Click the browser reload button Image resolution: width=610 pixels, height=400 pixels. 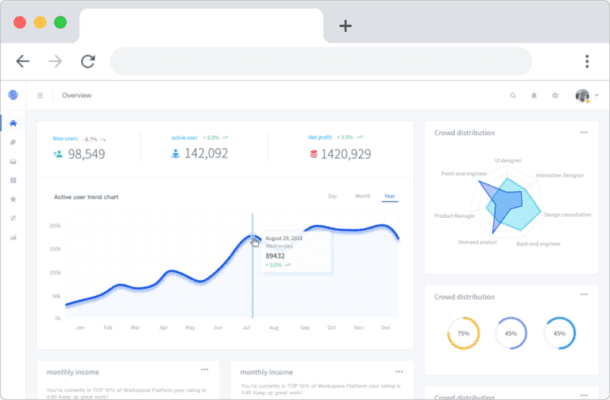(88, 61)
